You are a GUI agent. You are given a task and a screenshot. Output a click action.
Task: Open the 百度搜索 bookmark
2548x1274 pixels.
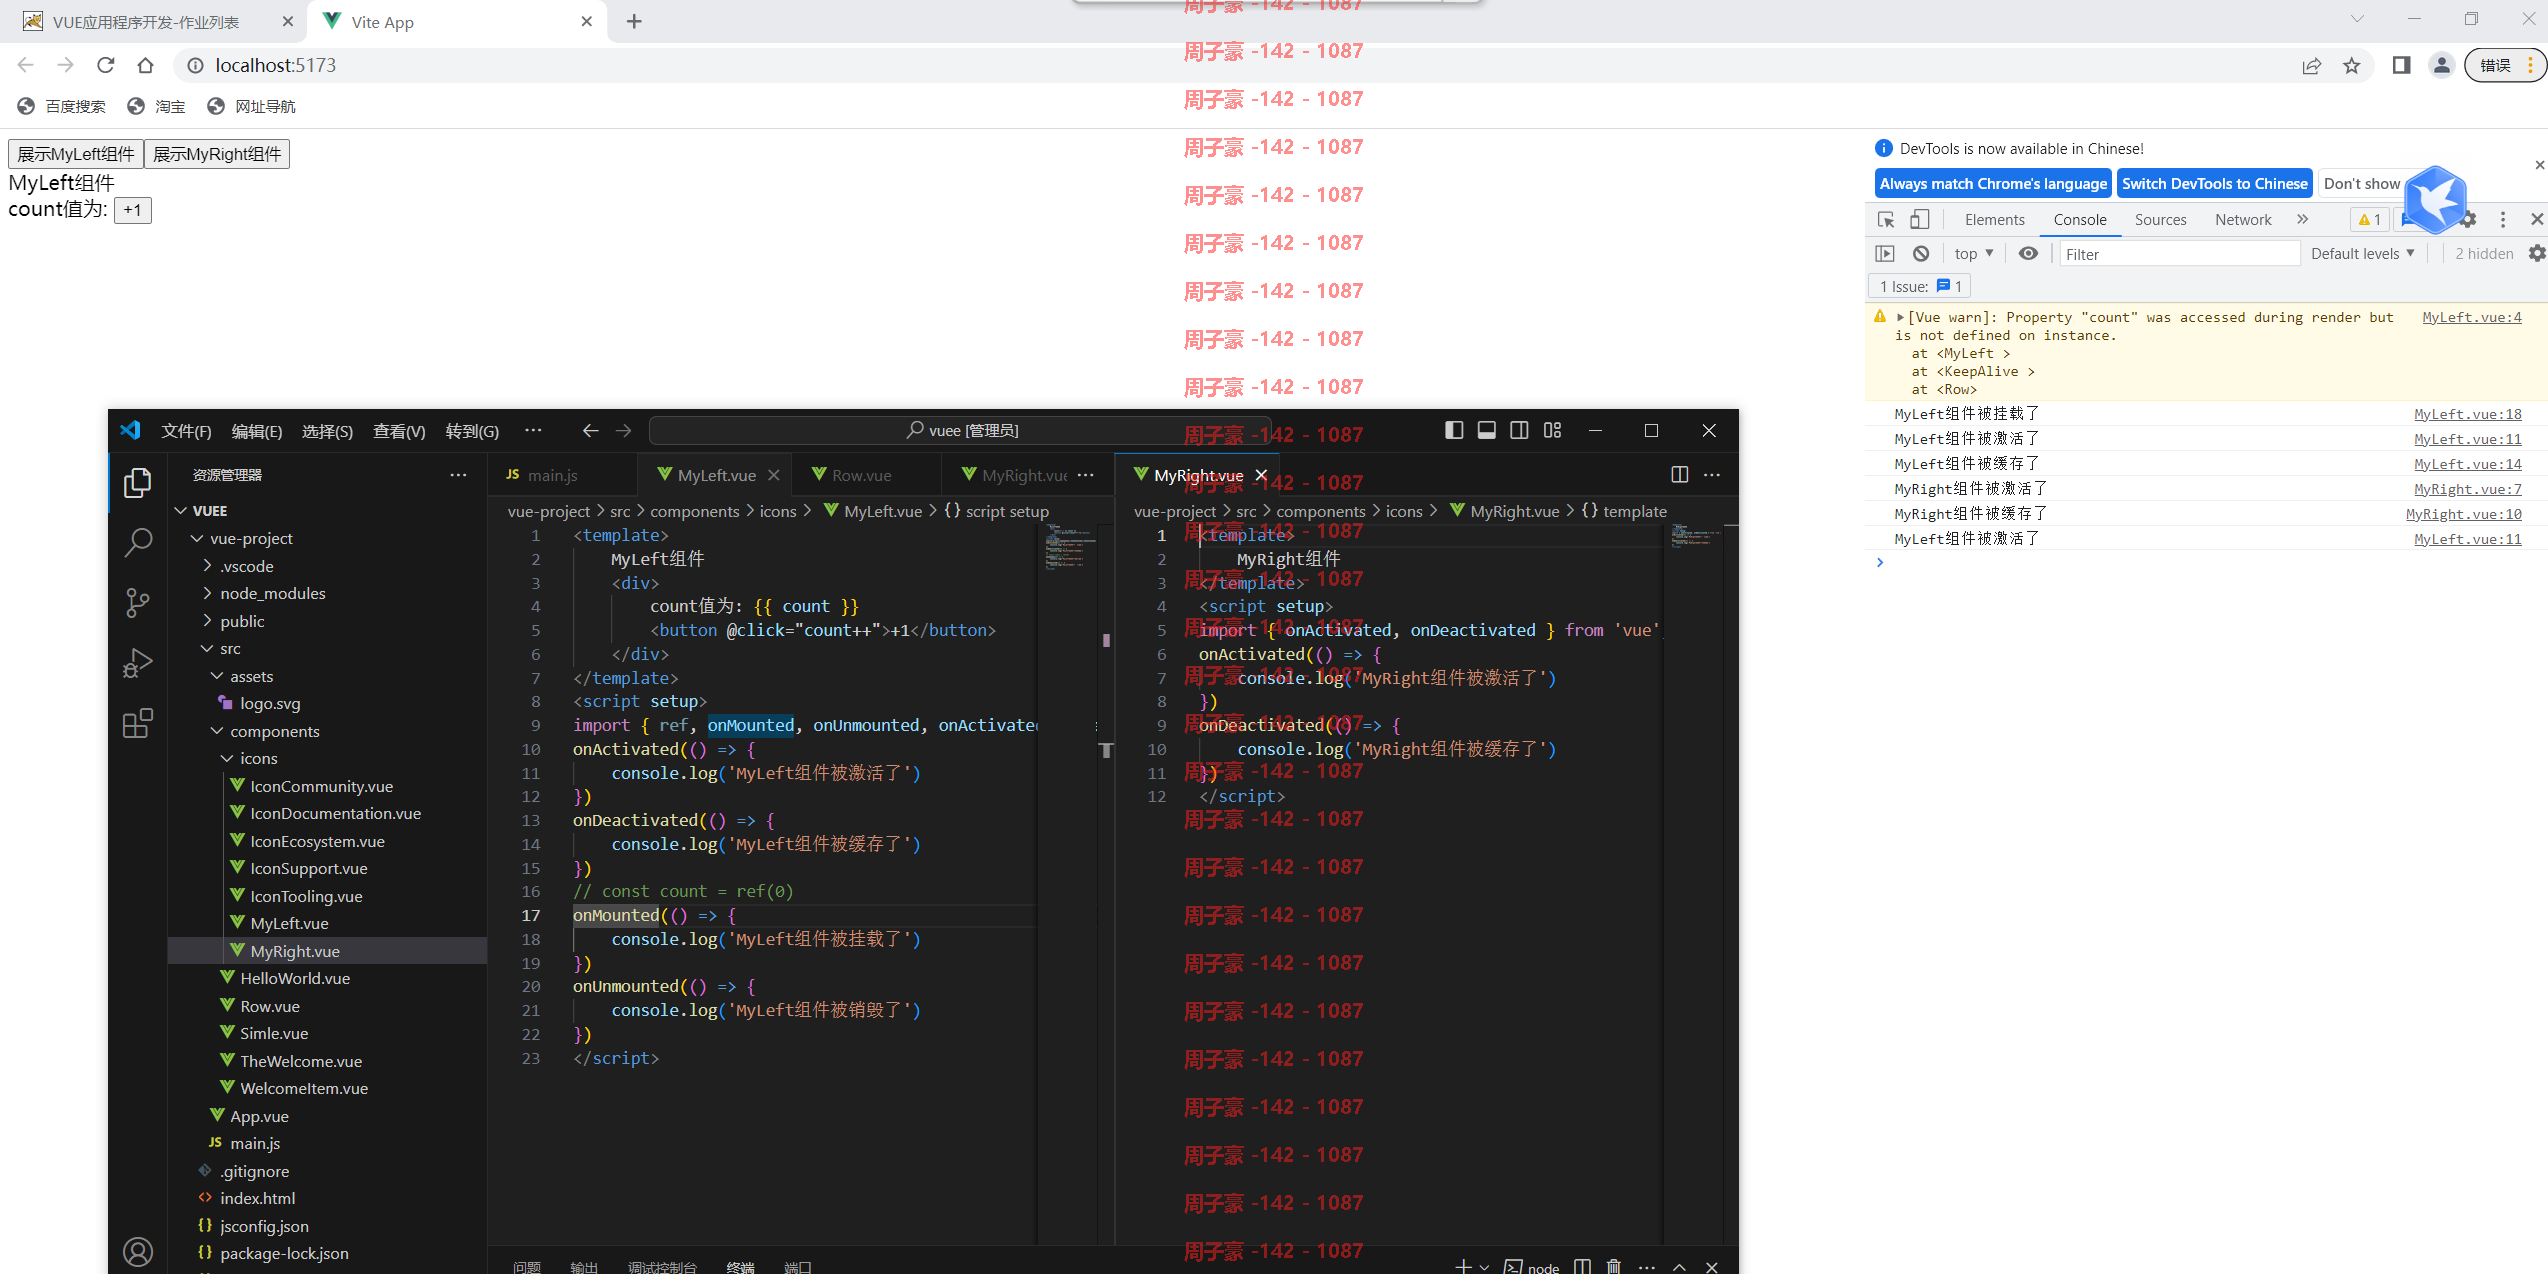[x=62, y=107]
